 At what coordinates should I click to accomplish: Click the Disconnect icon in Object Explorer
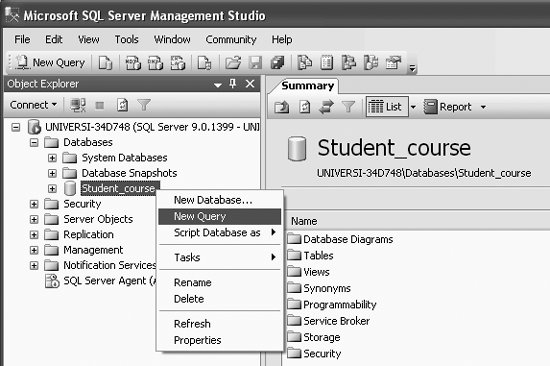point(78,105)
